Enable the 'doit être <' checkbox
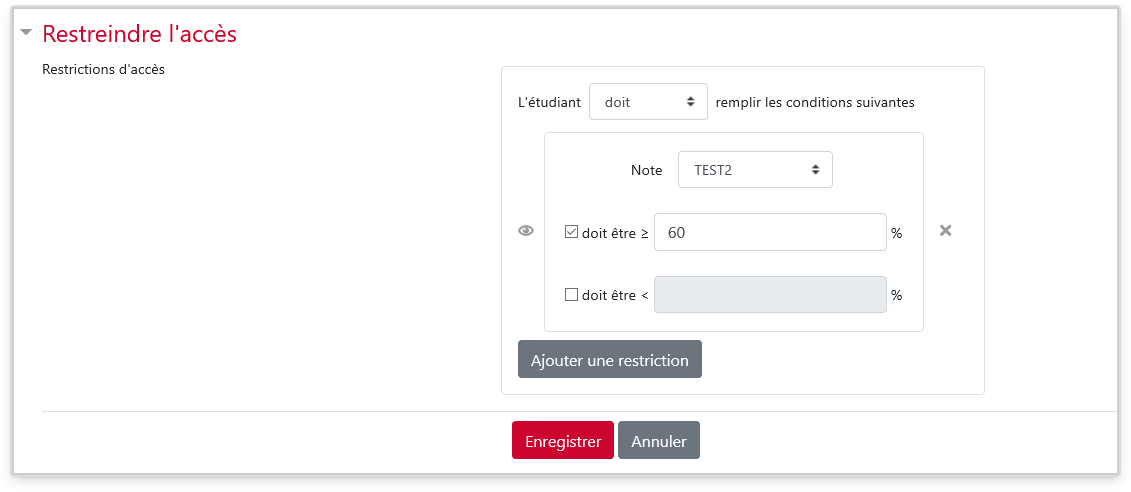This screenshot has width=1131, height=492. pyautogui.click(x=571, y=294)
